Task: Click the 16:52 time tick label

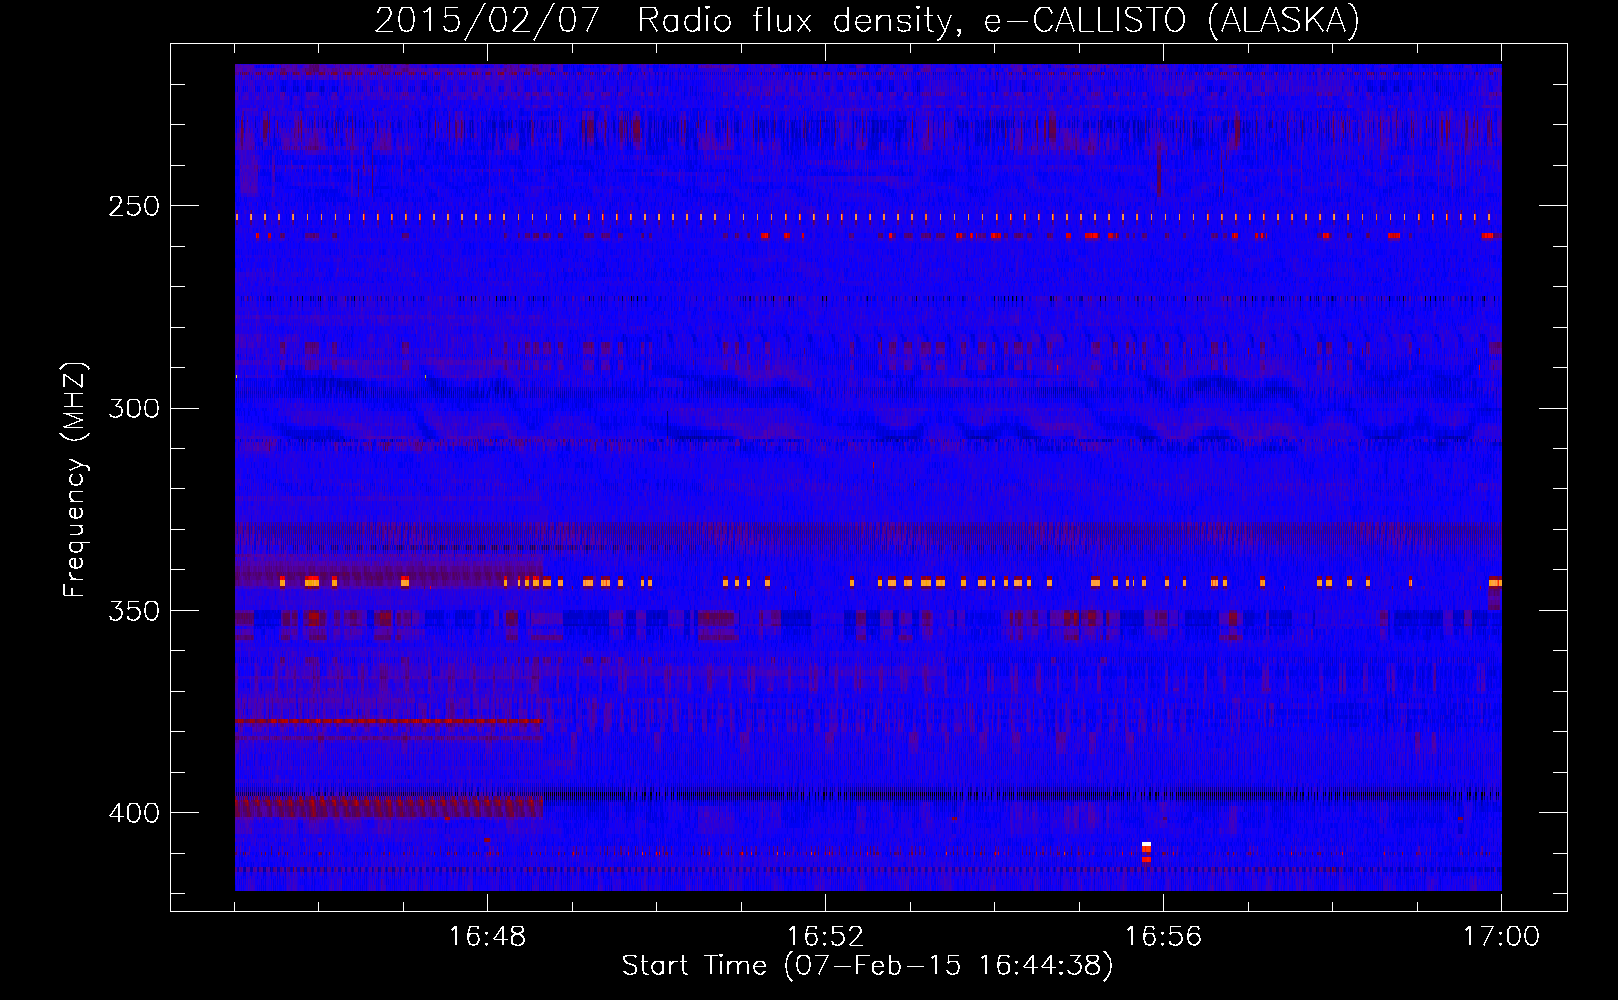Action: (825, 936)
